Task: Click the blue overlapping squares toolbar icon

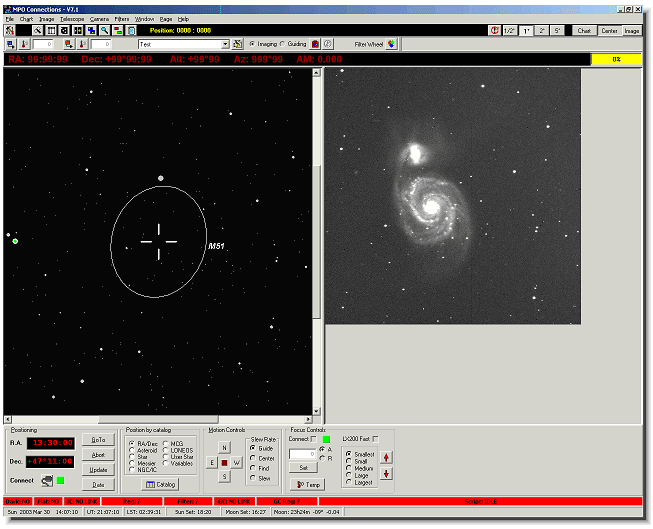Action: [x=91, y=30]
